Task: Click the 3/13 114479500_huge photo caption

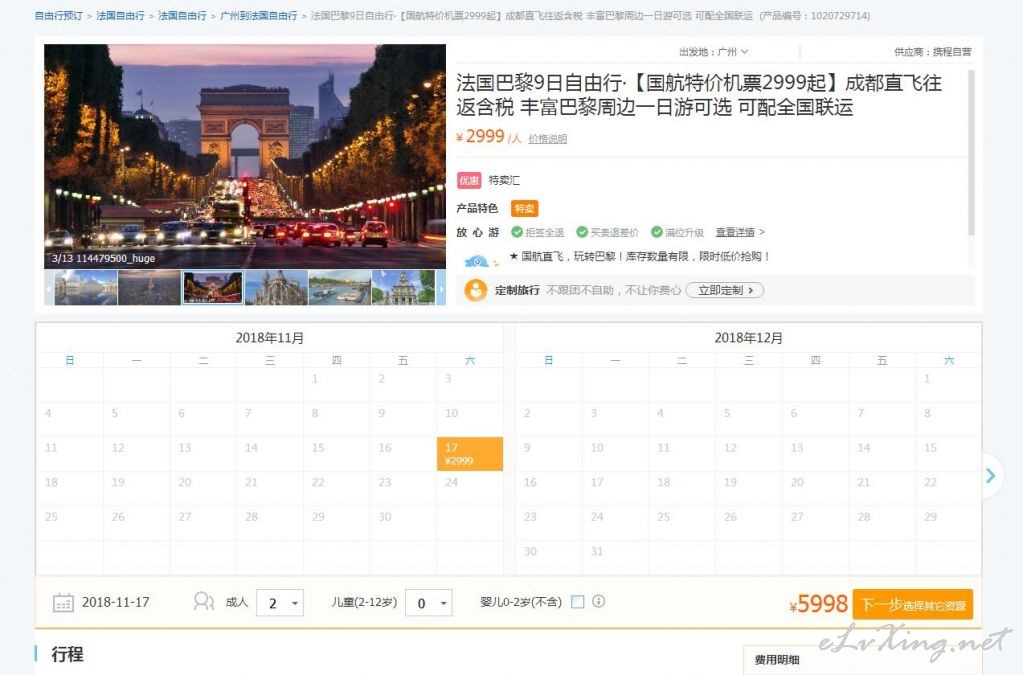Action: 103,258
